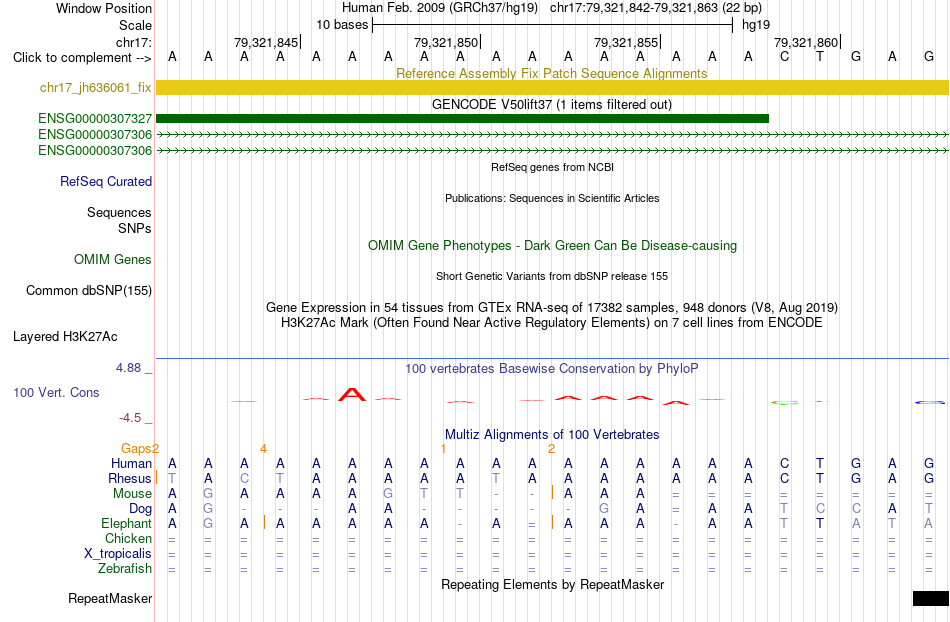This screenshot has height=622, width=950.
Task: Click the 'RepeatMasker' track label
Action: point(110,598)
